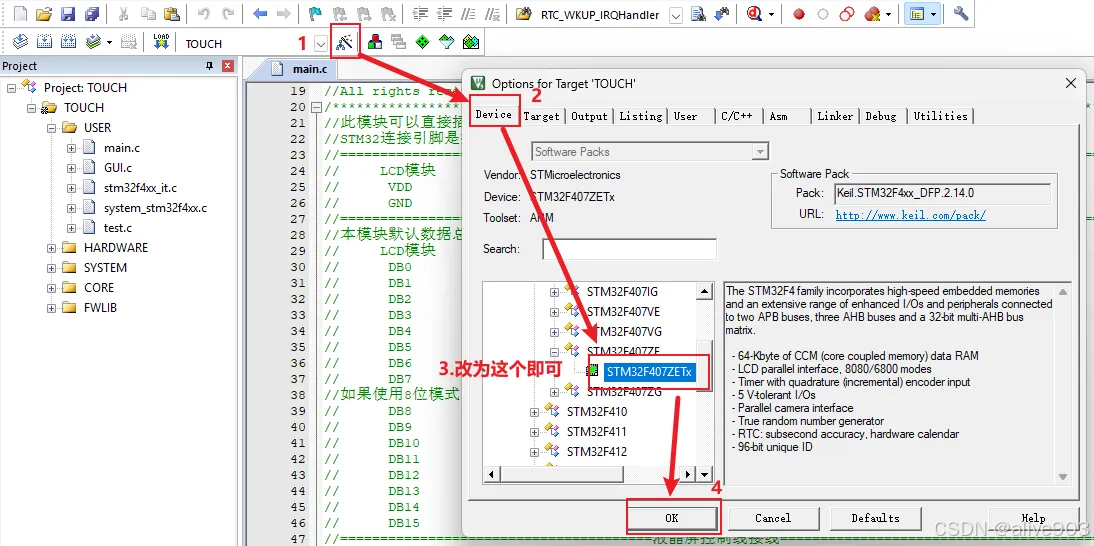Expand the FWLIB folder in project tree

(x=52, y=308)
